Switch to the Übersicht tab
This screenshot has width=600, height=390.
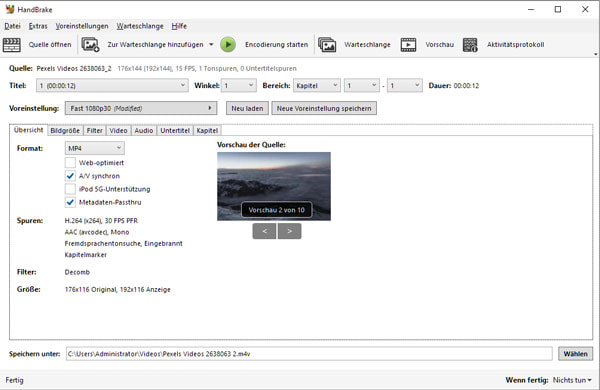click(x=29, y=130)
